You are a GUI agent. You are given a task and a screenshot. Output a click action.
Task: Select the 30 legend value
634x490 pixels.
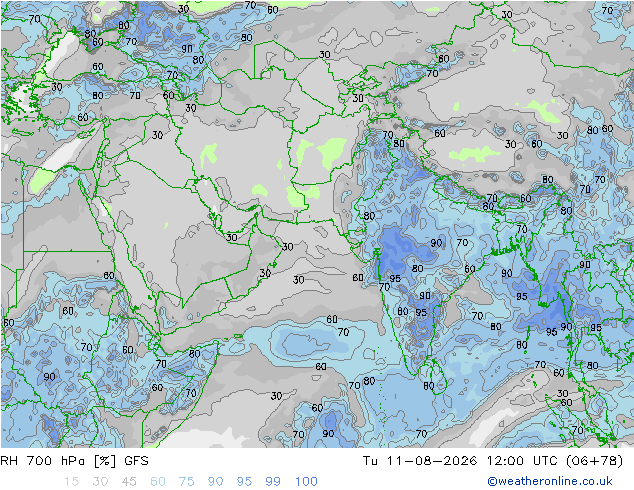100,482
